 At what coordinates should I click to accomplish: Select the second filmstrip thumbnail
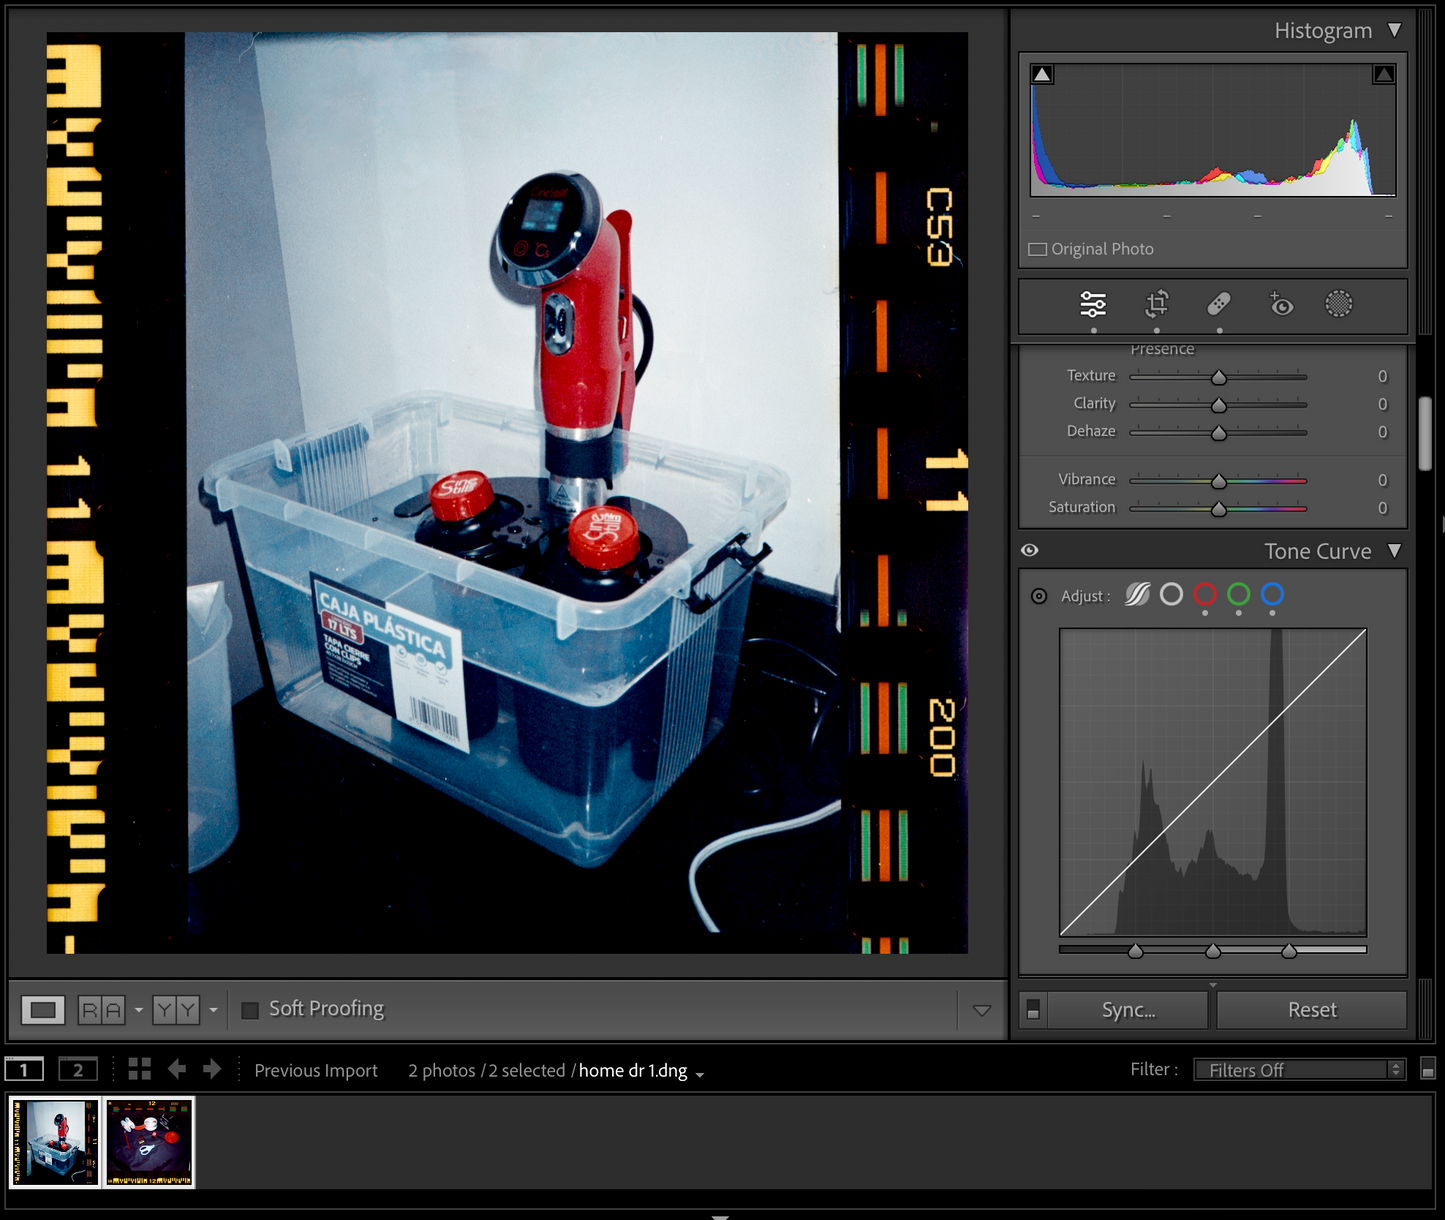(149, 1142)
